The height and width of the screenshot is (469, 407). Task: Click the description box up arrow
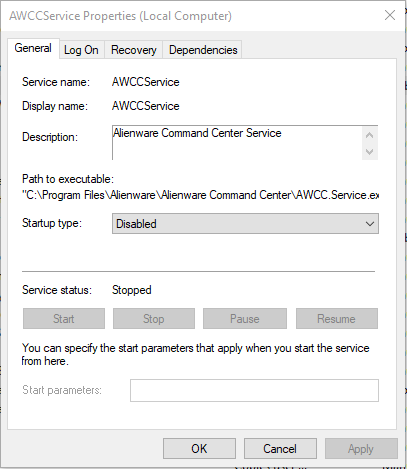pos(369,135)
